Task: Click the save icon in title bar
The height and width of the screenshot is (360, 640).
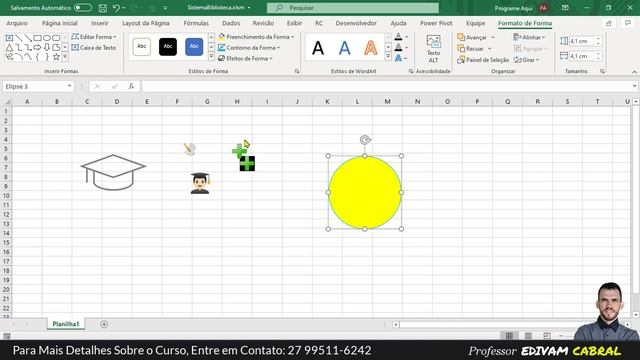Action: (x=103, y=8)
